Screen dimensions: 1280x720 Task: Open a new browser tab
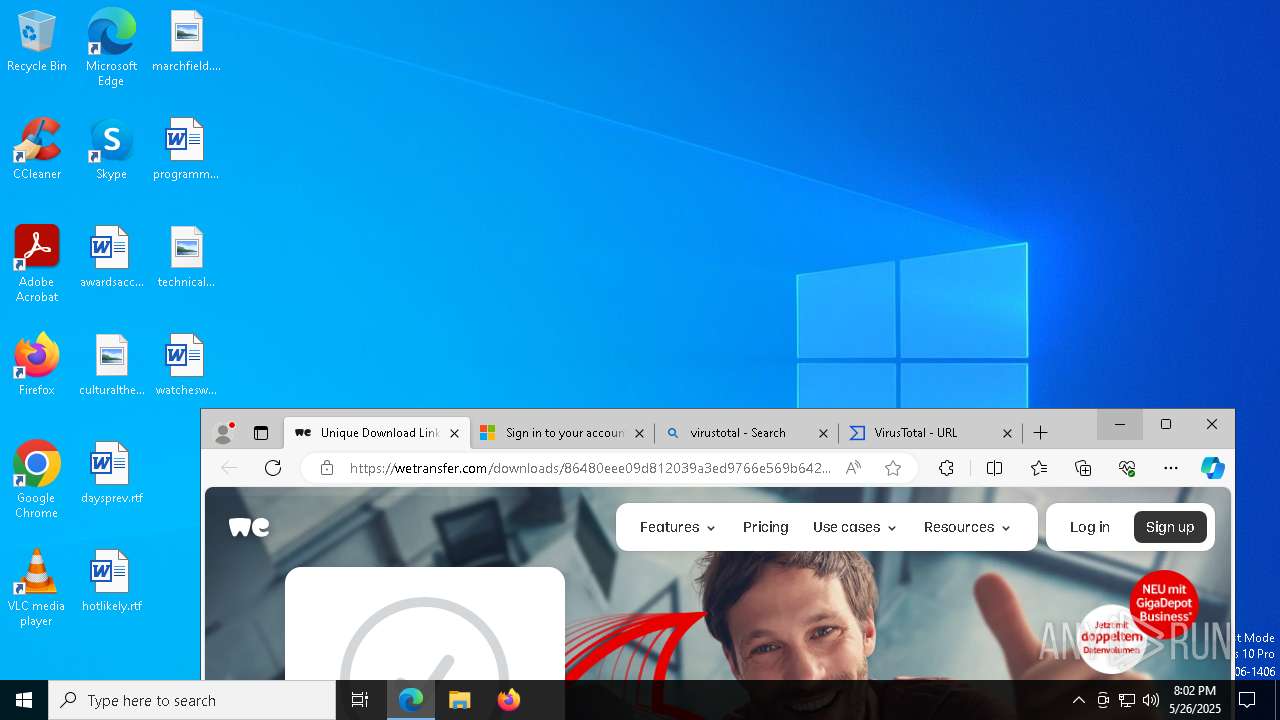click(1041, 433)
